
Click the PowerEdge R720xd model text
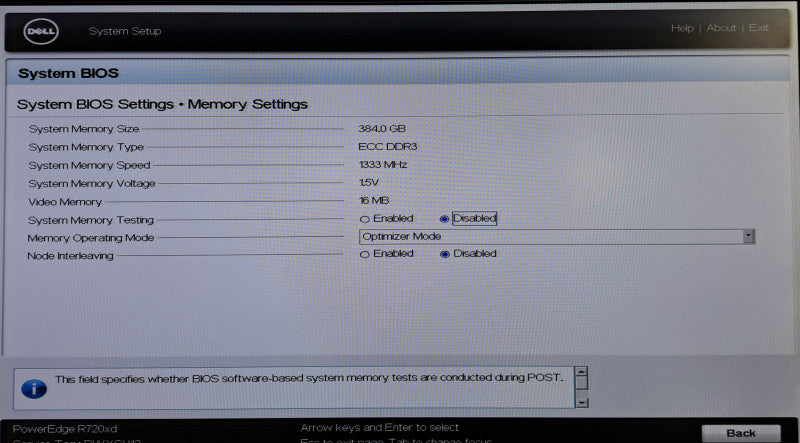coord(65,429)
